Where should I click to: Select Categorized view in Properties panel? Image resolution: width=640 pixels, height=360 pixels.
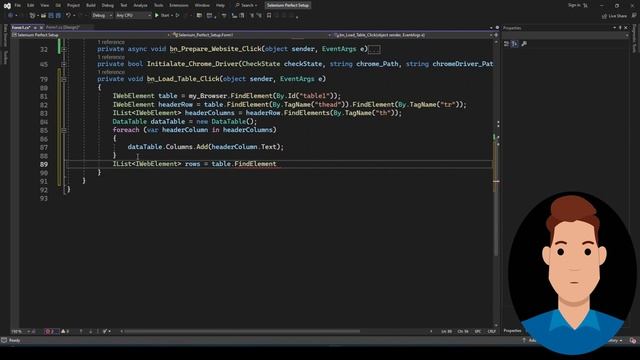pos(507,44)
